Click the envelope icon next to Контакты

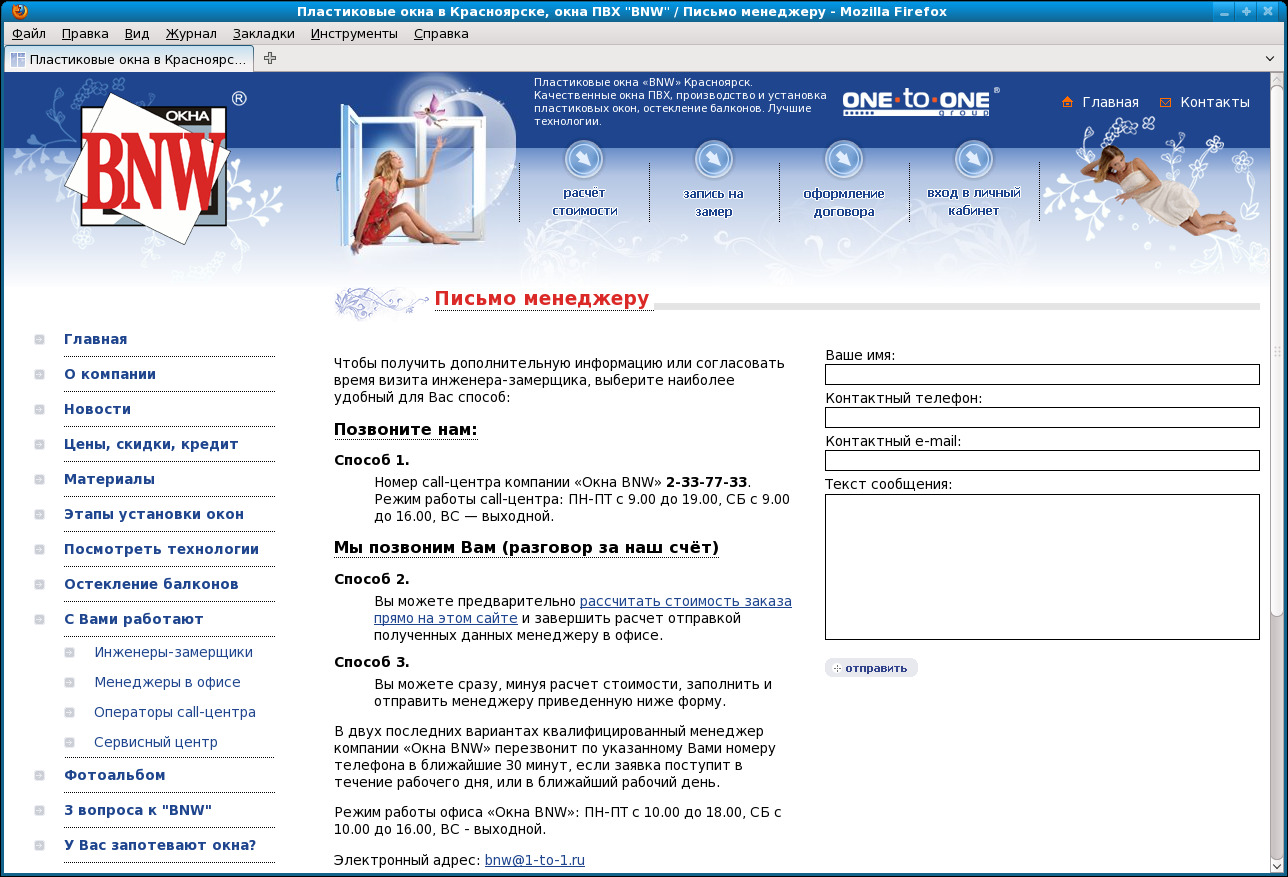tap(1165, 102)
